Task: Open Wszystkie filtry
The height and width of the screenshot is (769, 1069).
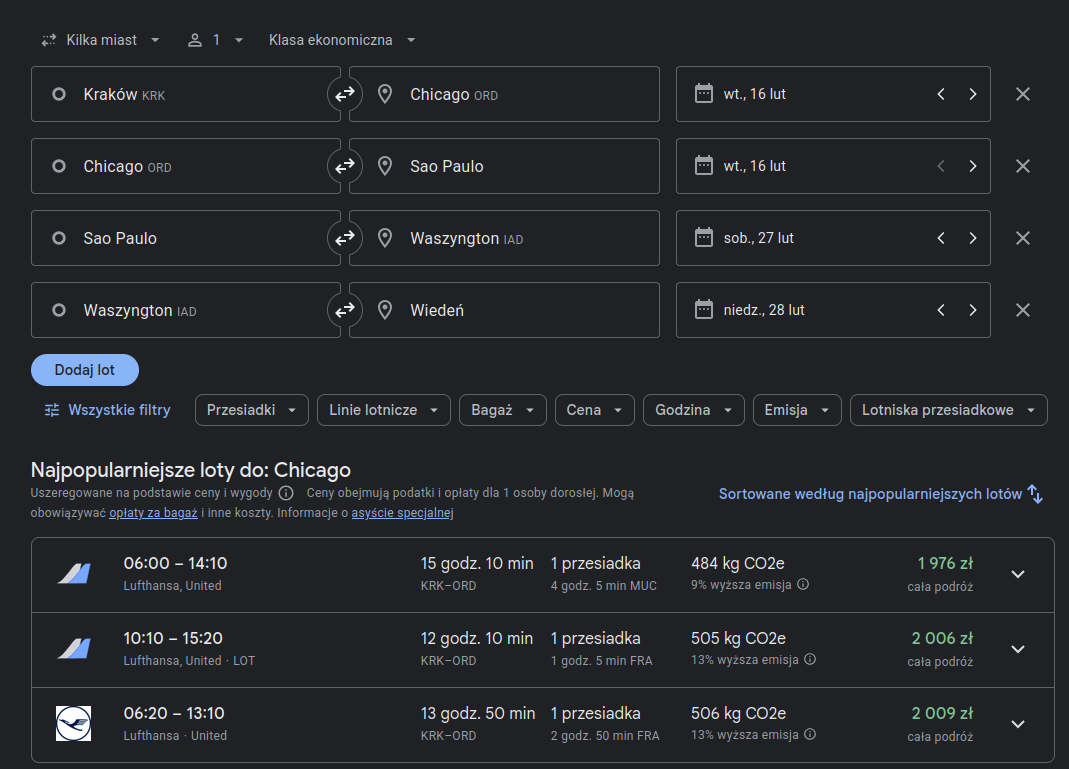Action: tap(108, 410)
